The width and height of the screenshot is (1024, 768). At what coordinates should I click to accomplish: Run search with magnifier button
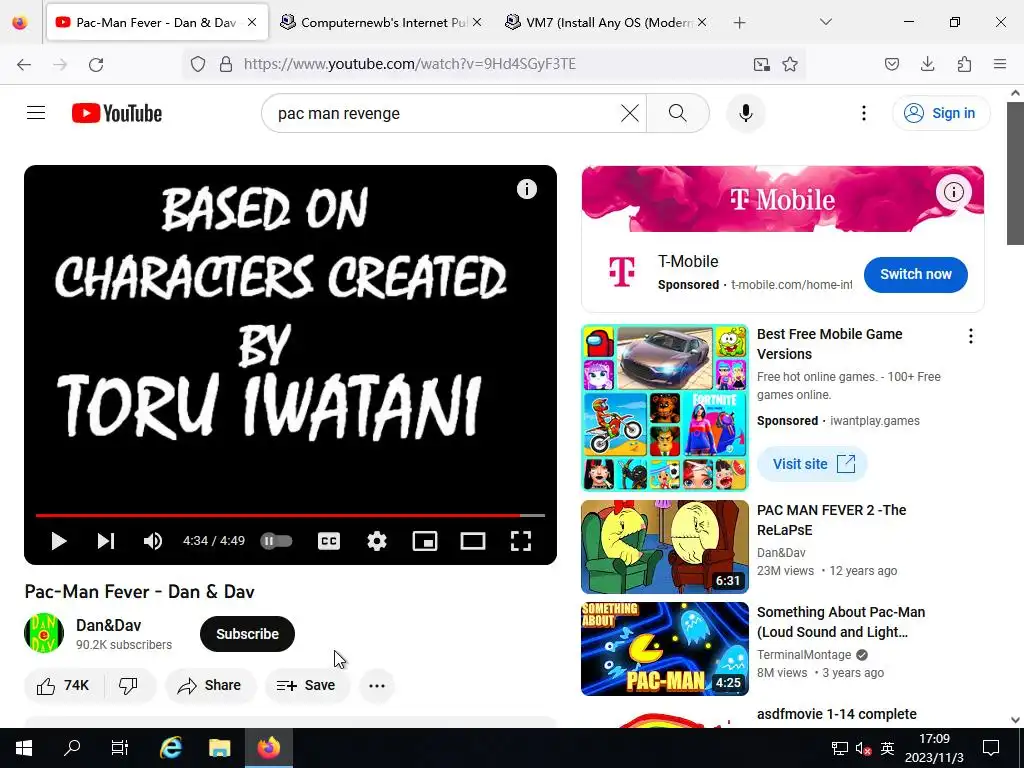678,113
